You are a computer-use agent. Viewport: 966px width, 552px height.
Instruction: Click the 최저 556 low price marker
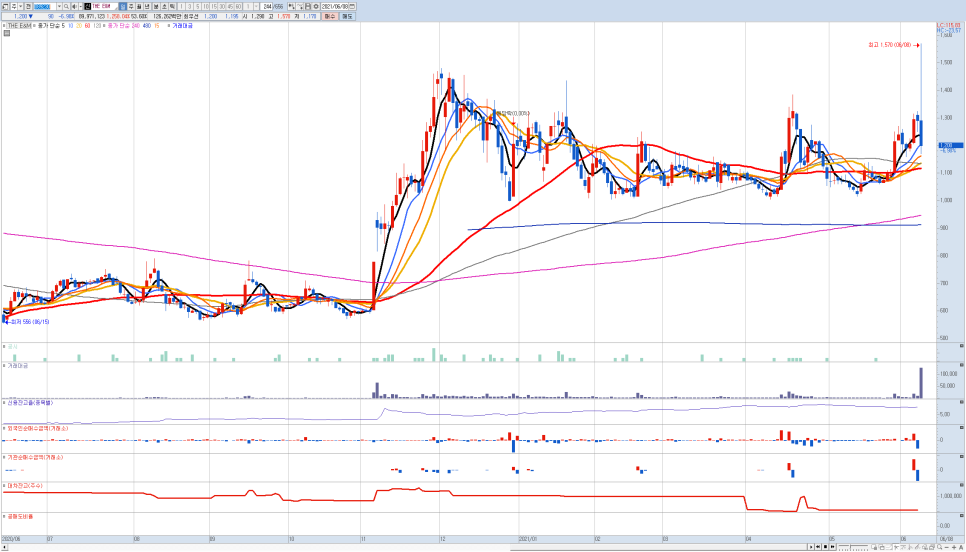click(28, 322)
